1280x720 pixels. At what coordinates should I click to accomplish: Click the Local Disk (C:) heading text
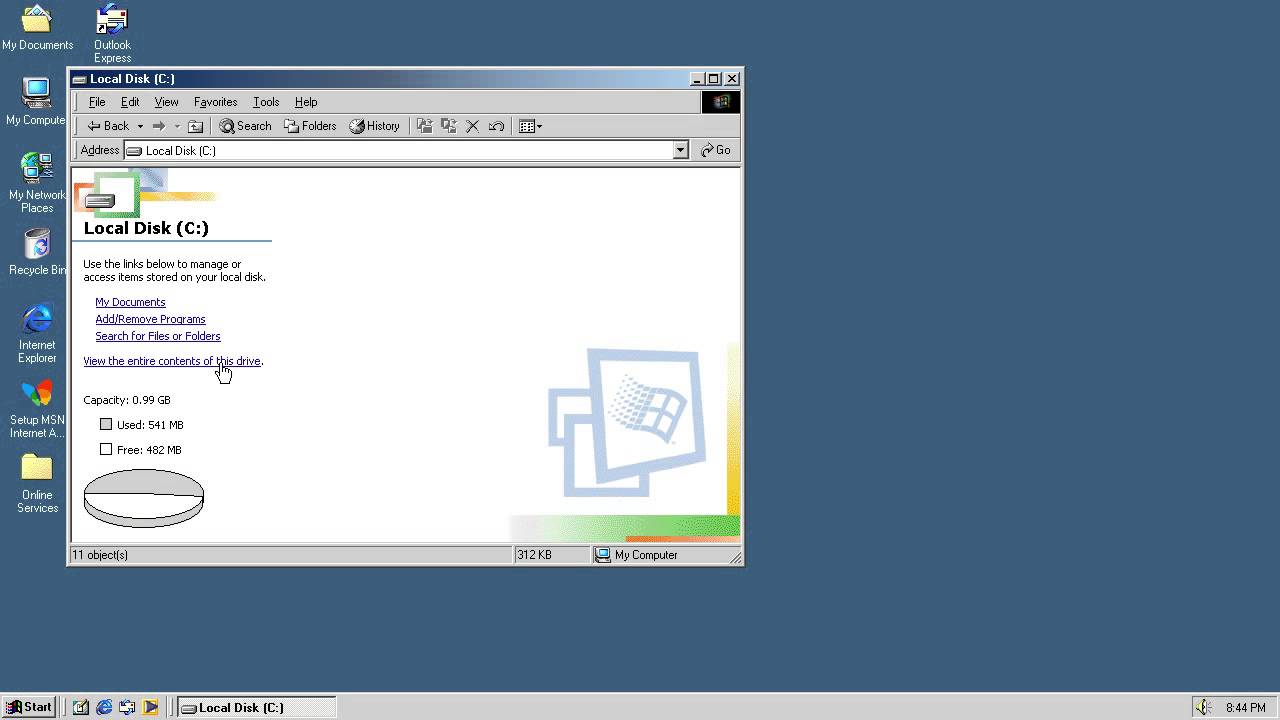tap(146, 228)
